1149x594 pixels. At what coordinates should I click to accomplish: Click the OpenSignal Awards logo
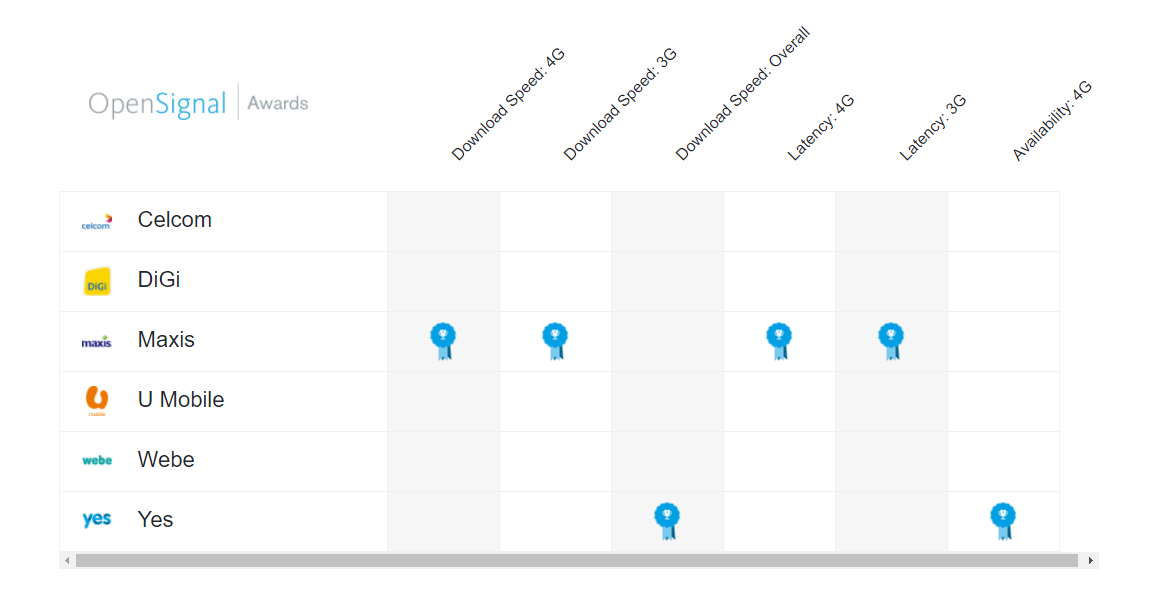198,103
